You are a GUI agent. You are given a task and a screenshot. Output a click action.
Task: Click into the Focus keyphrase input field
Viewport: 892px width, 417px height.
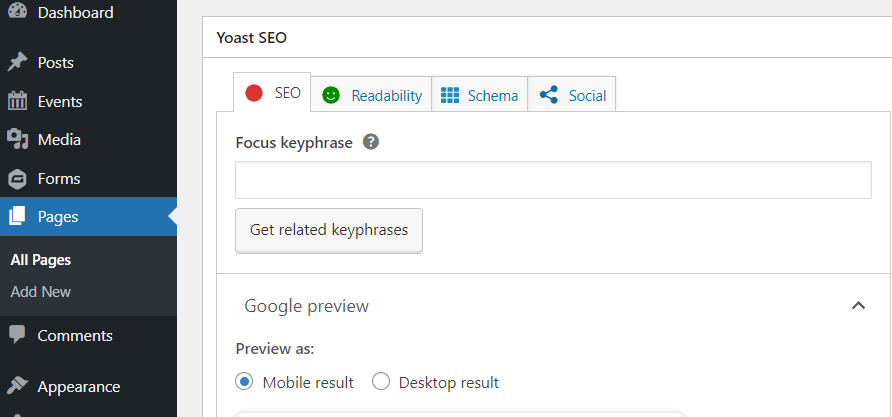(x=554, y=180)
